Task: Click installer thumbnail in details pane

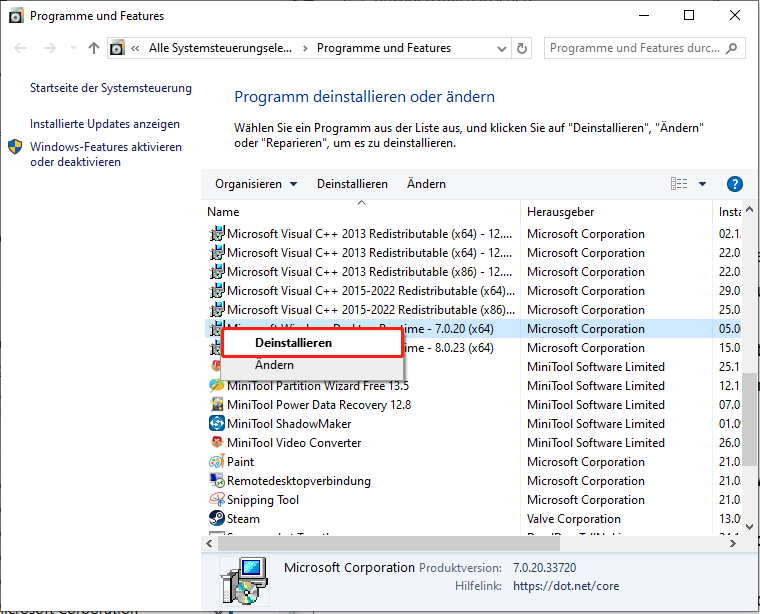Action: 245,581
